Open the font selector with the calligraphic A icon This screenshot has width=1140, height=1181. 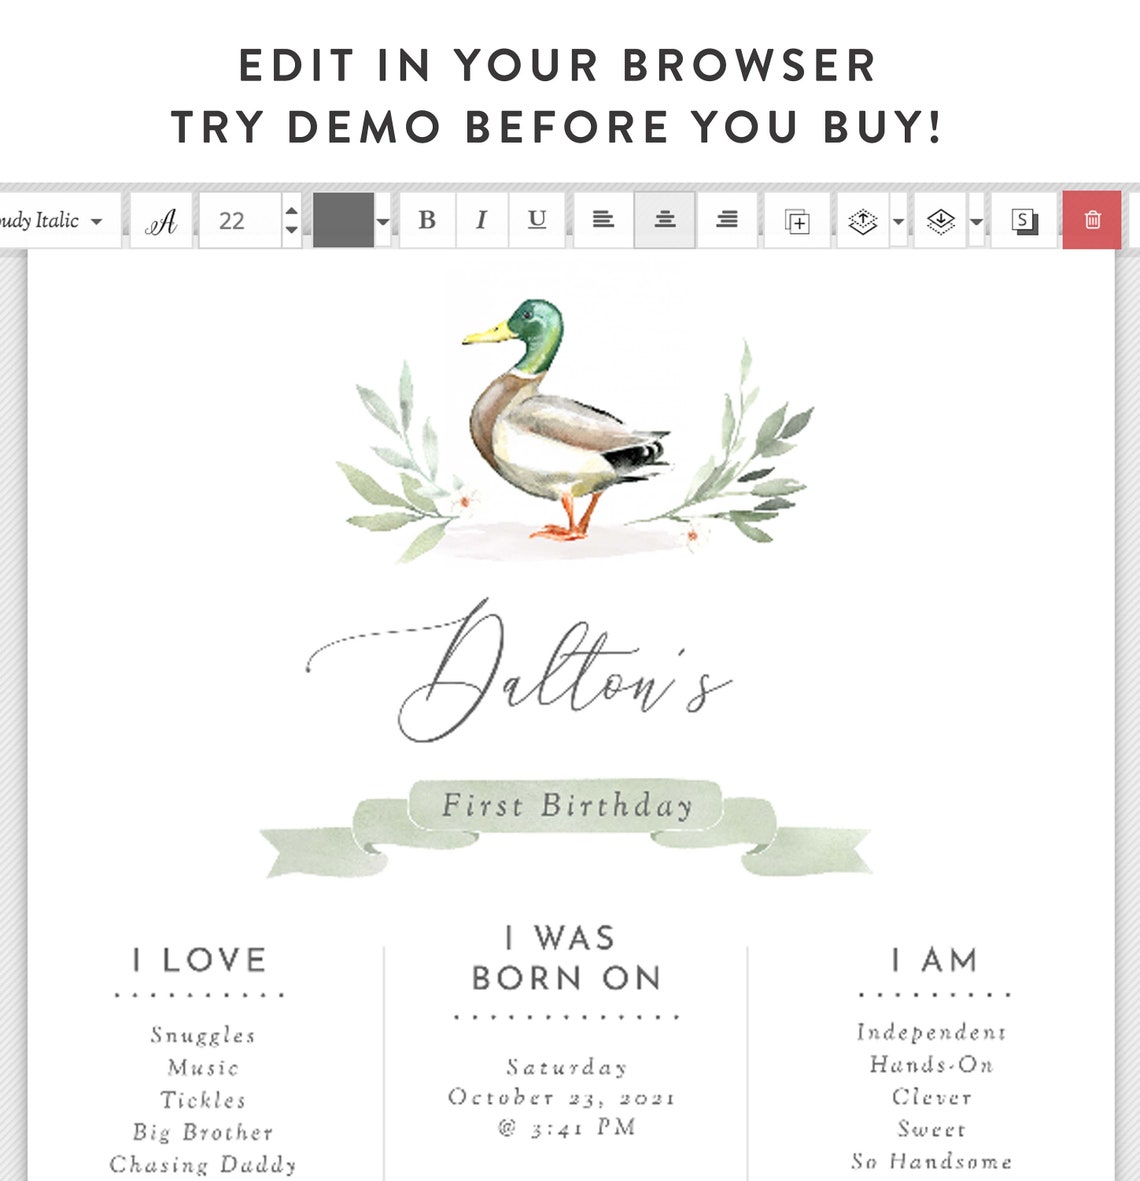coord(160,220)
